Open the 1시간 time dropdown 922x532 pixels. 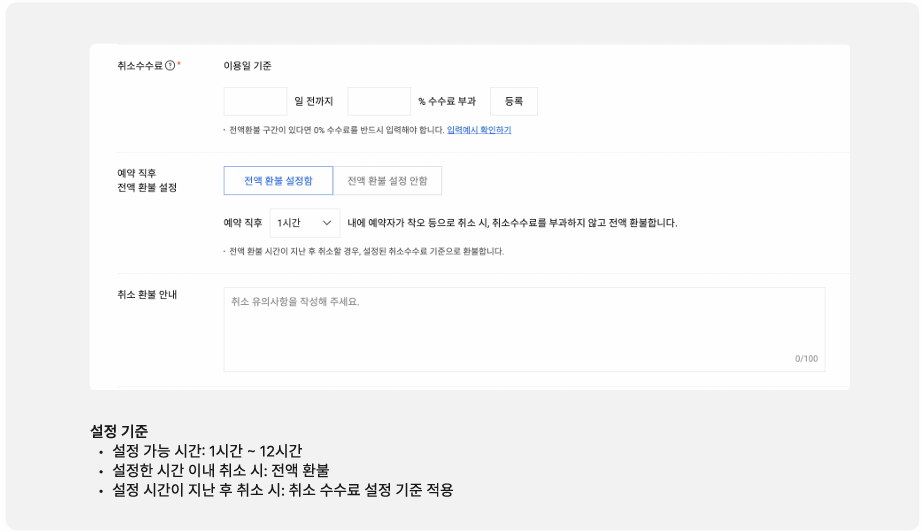[x=304, y=223]
